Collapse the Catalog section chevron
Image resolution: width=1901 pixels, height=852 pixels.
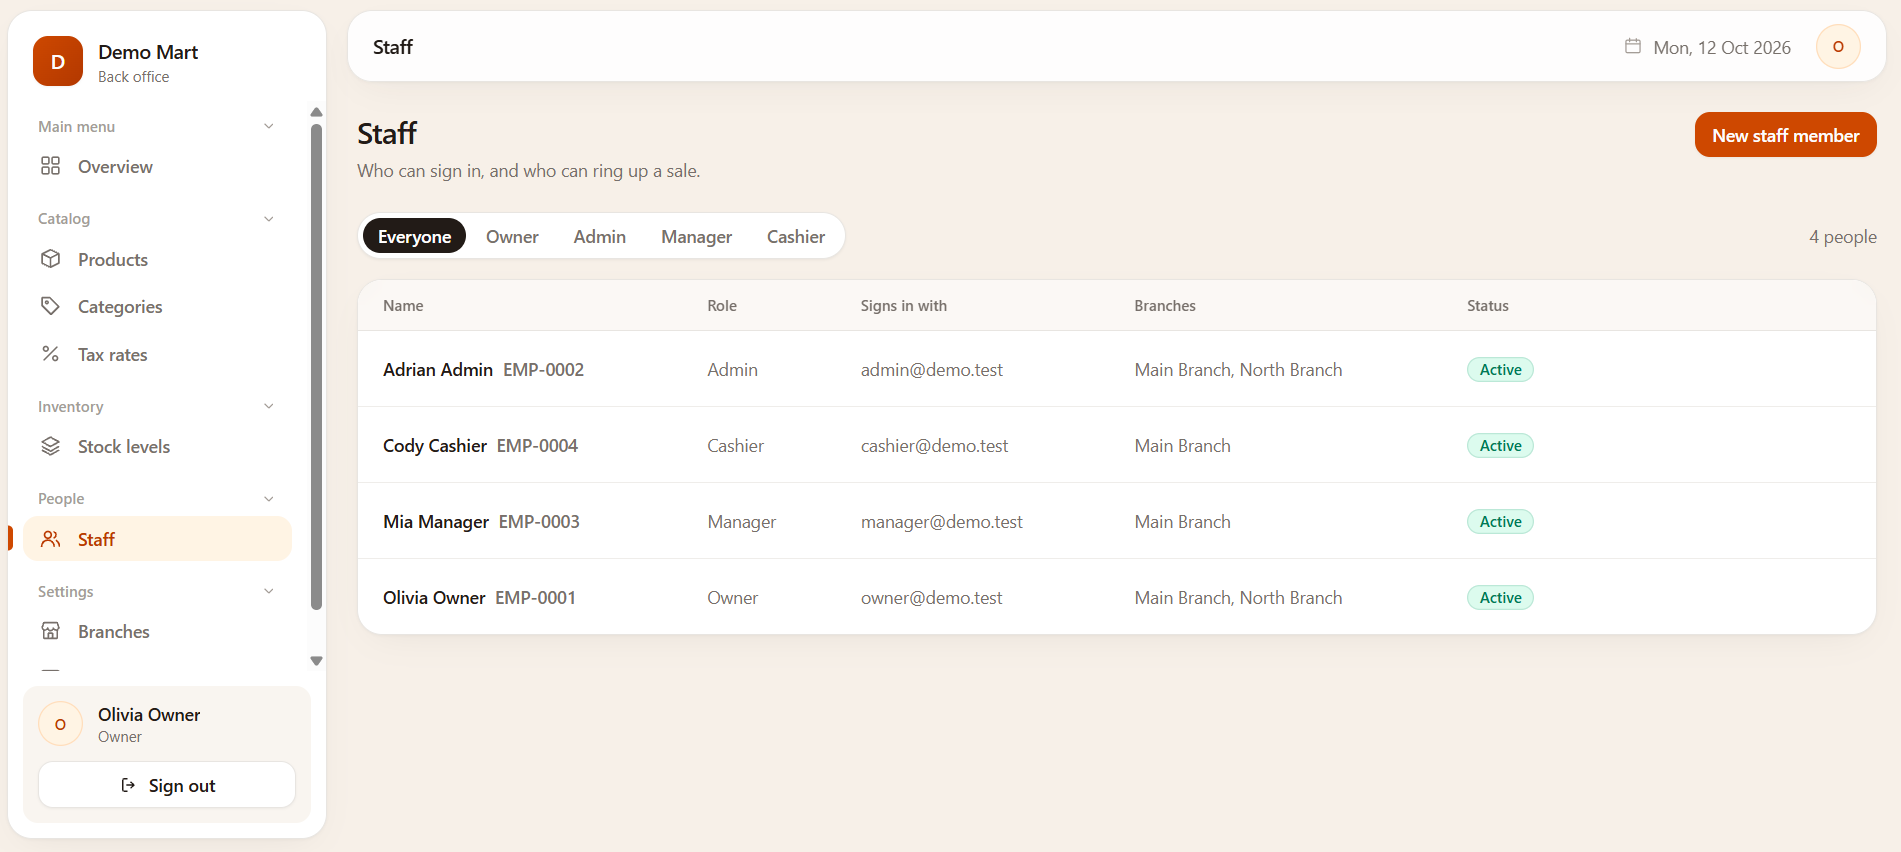pos(269,219)
